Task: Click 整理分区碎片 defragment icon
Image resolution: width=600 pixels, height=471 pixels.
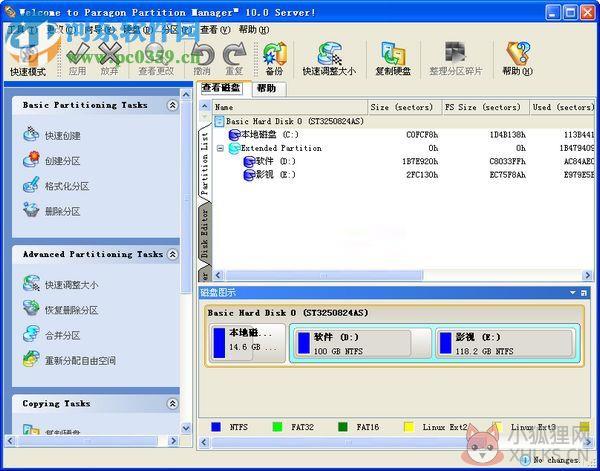Action: point(456,59)
